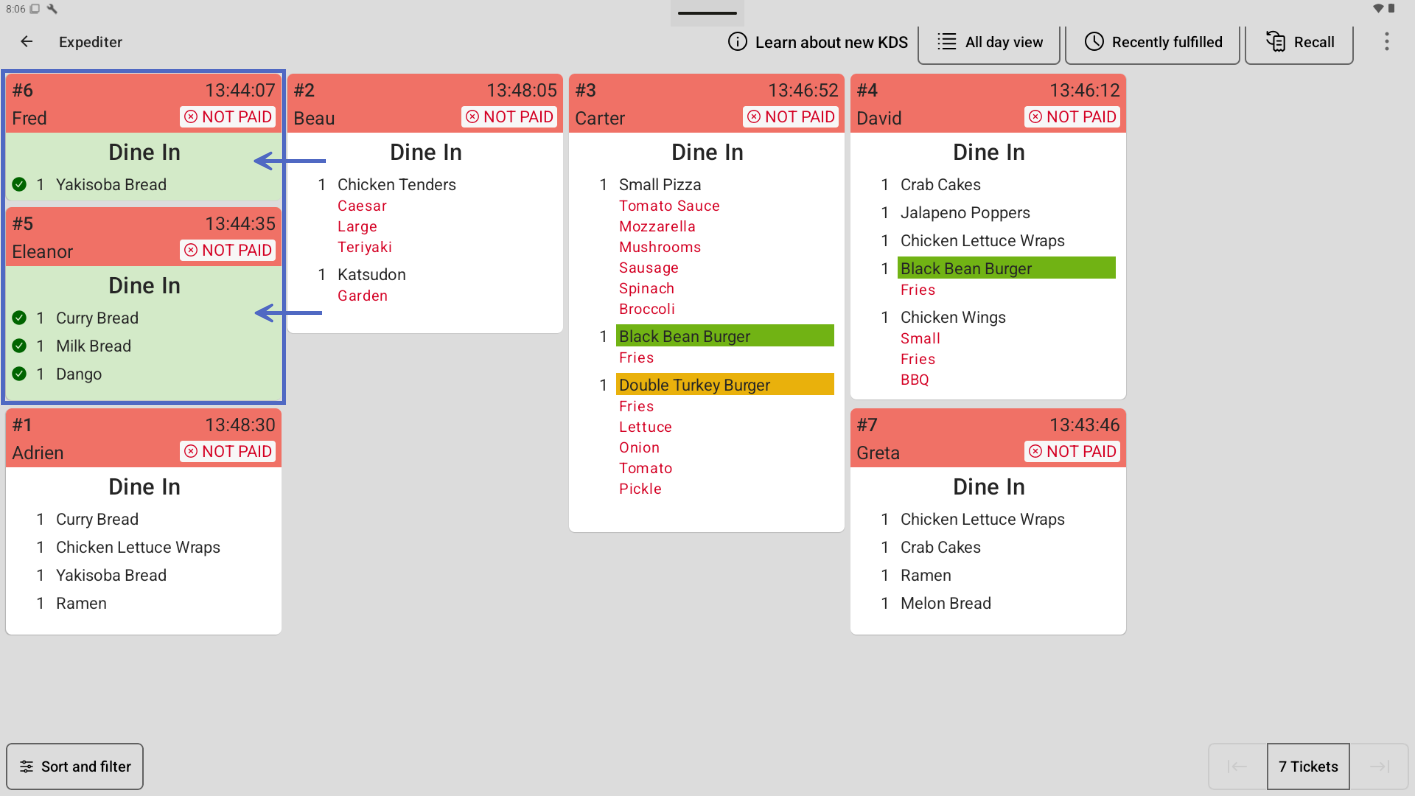
Task: Toggle the Dango checkmark on Eleanor's ticket
Action: 19,374
